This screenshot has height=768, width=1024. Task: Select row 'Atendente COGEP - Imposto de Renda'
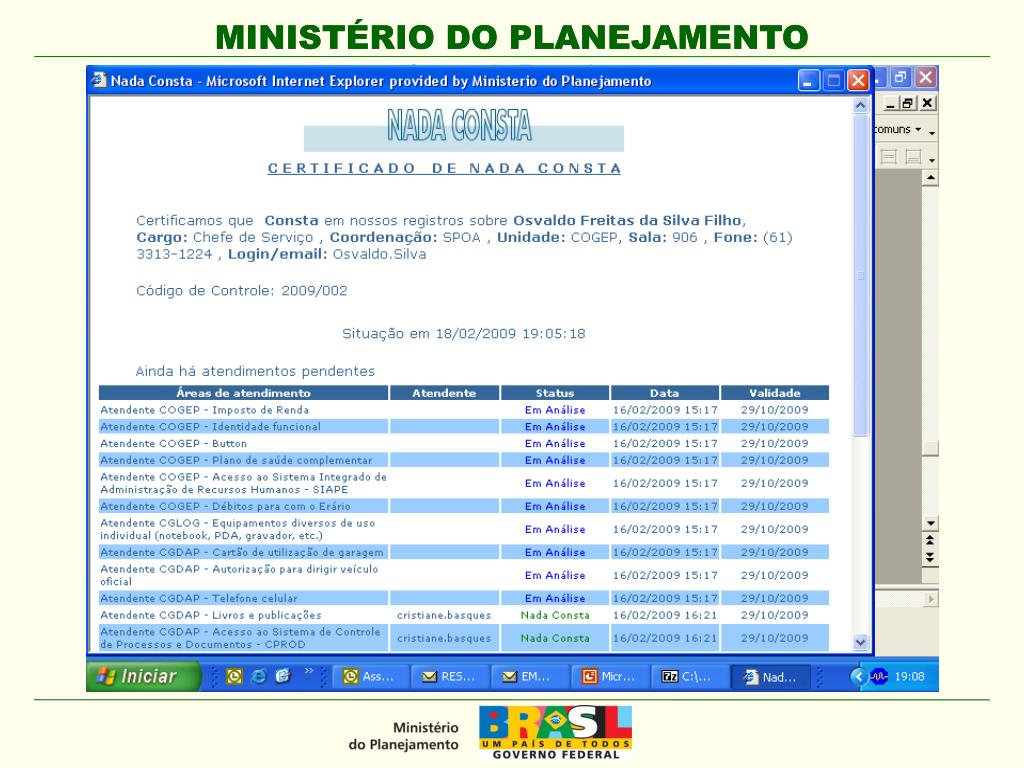point(464,410)
